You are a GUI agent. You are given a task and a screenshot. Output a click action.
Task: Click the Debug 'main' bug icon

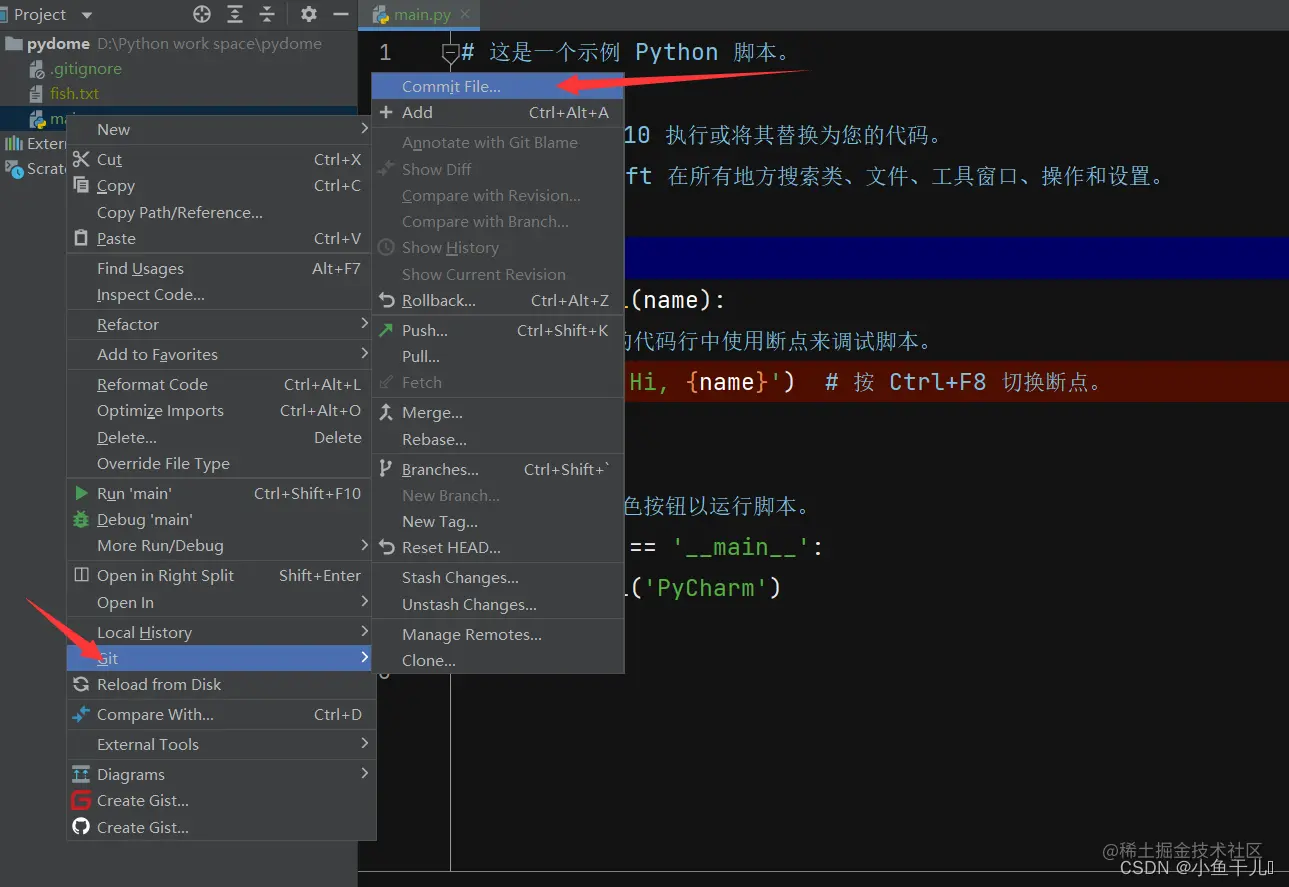[x=81, y=519]
